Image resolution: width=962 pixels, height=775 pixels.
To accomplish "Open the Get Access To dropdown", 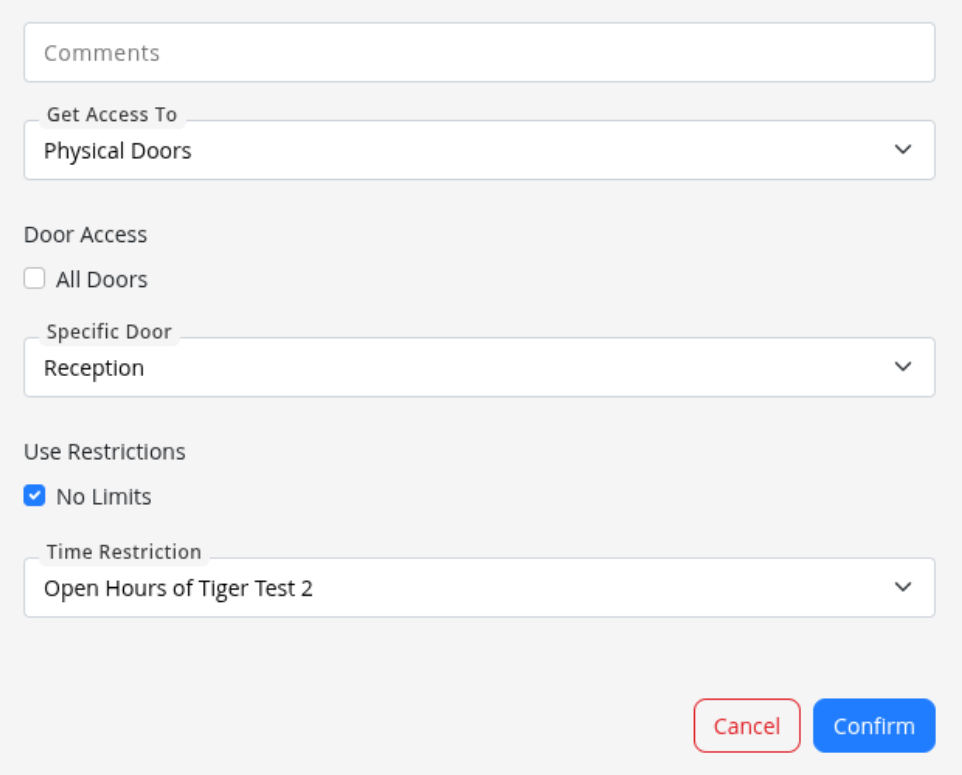I will 479,151.
